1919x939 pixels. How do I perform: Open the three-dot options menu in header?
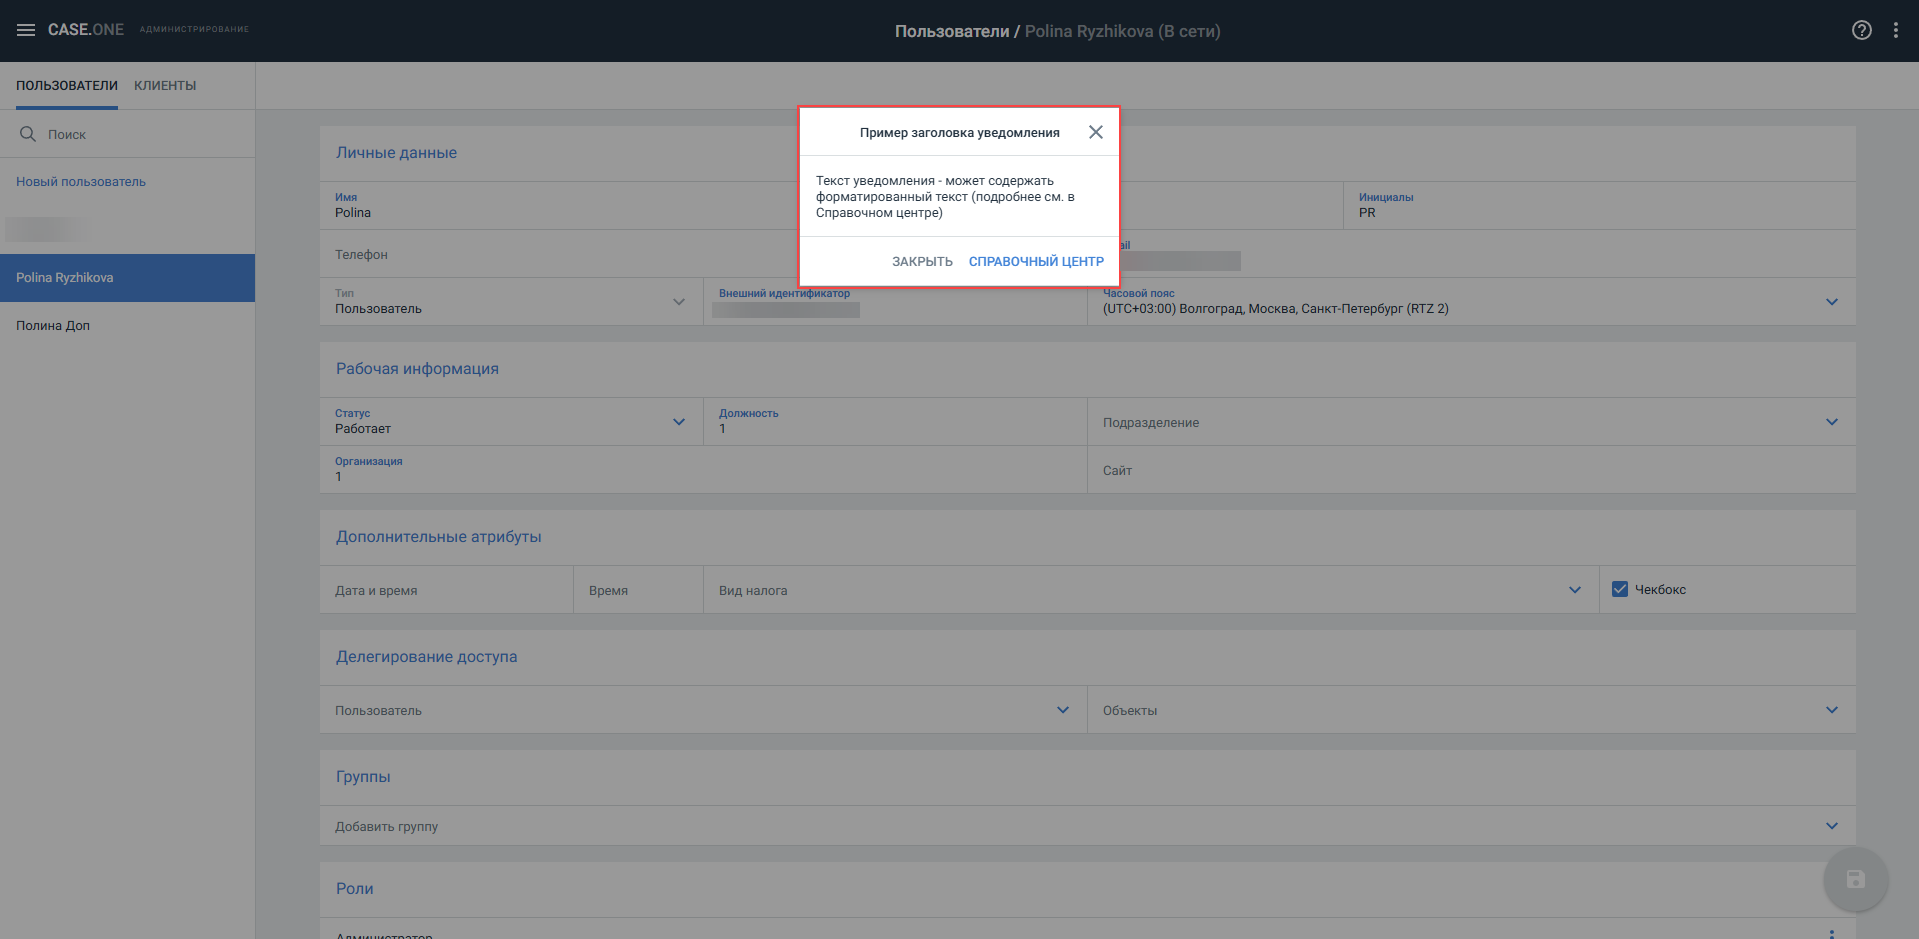point(1895,30)
